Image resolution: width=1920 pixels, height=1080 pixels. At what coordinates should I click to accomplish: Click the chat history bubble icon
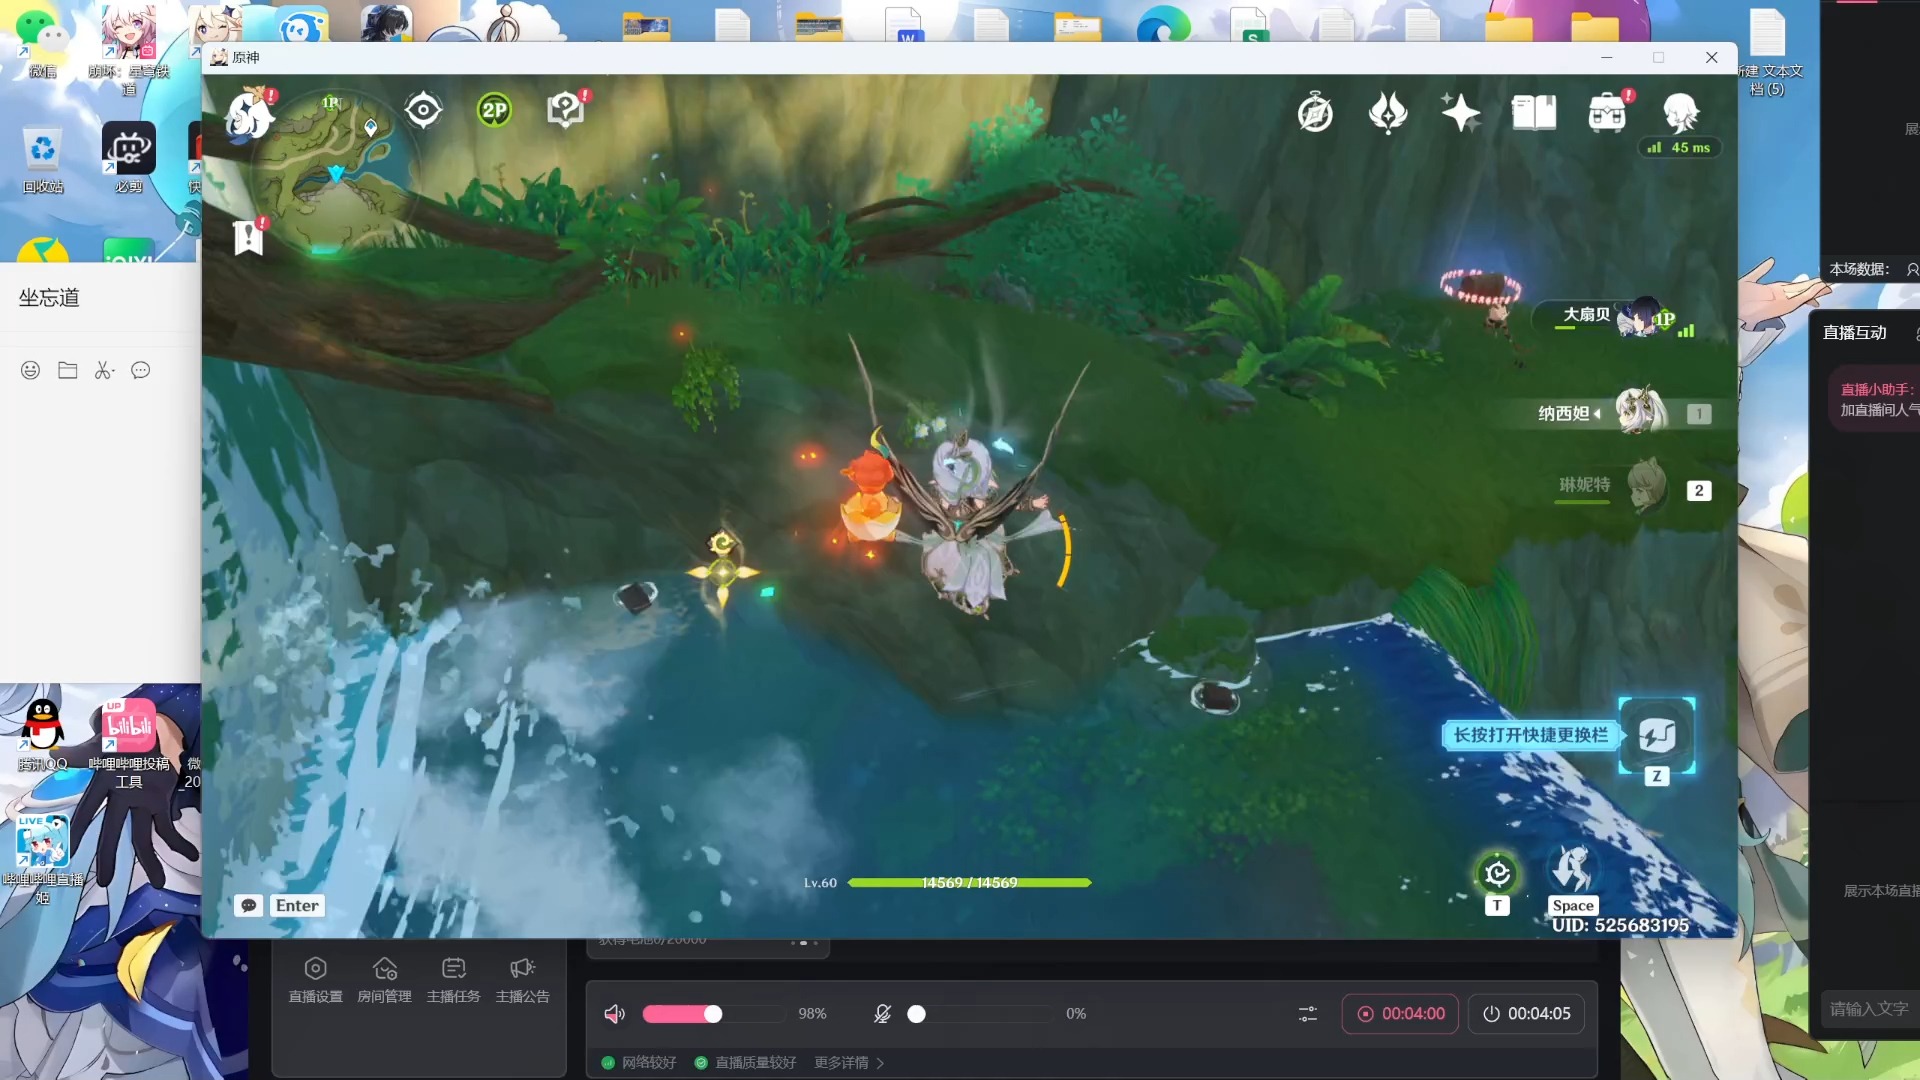(141, 370)
